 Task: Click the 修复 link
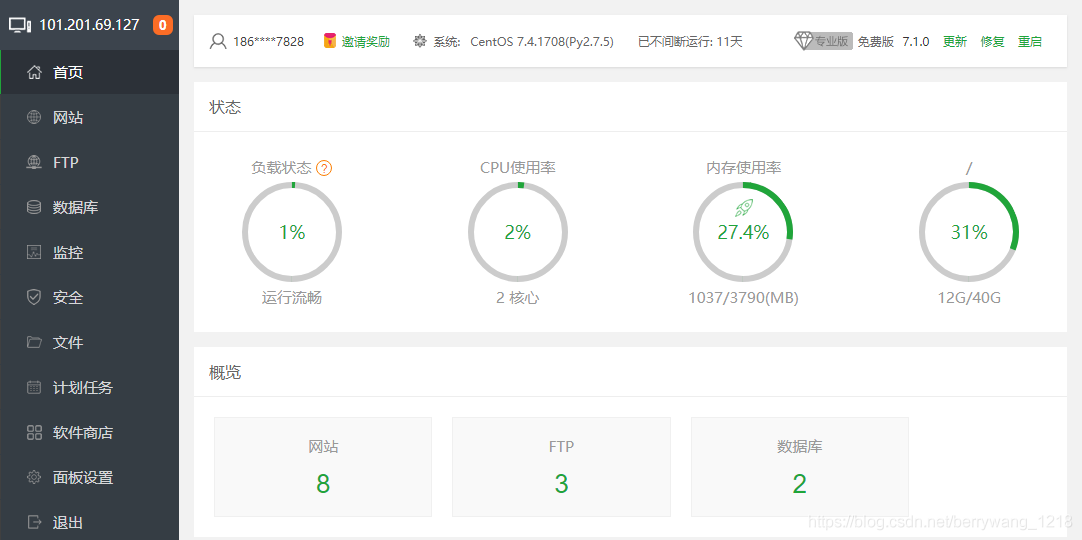pyautogui.click(x=992, y=41)
